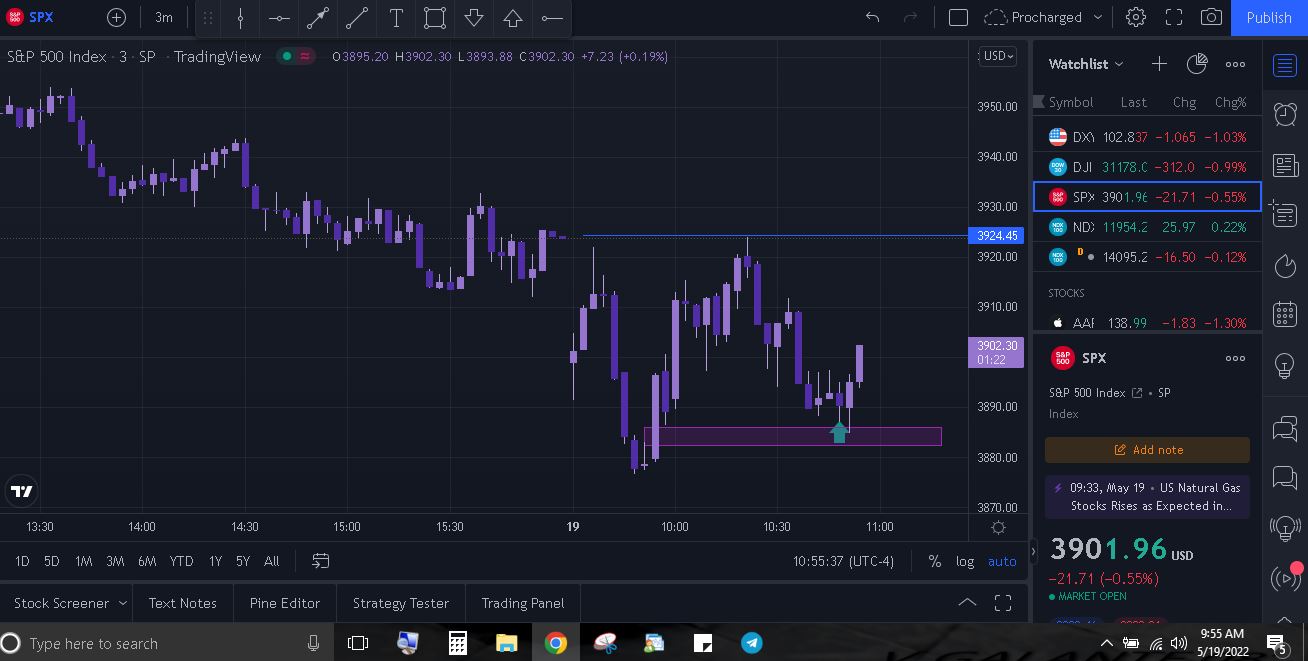Open the Strategy Tester tab
This screenshot has height=661, width=1308.
click(x=400, y=603)
